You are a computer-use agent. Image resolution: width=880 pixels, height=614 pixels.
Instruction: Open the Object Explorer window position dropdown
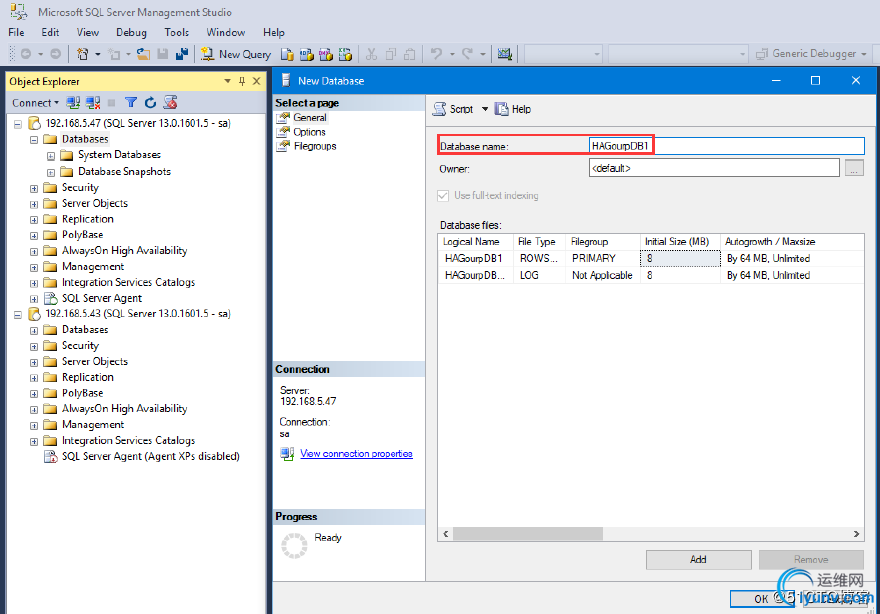(227, 81)
